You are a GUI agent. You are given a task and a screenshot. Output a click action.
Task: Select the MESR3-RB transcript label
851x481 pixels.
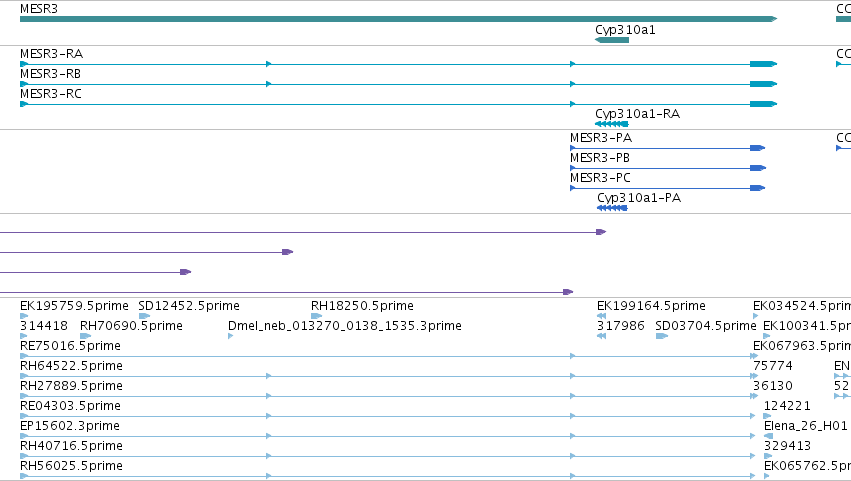pos(50,74)
